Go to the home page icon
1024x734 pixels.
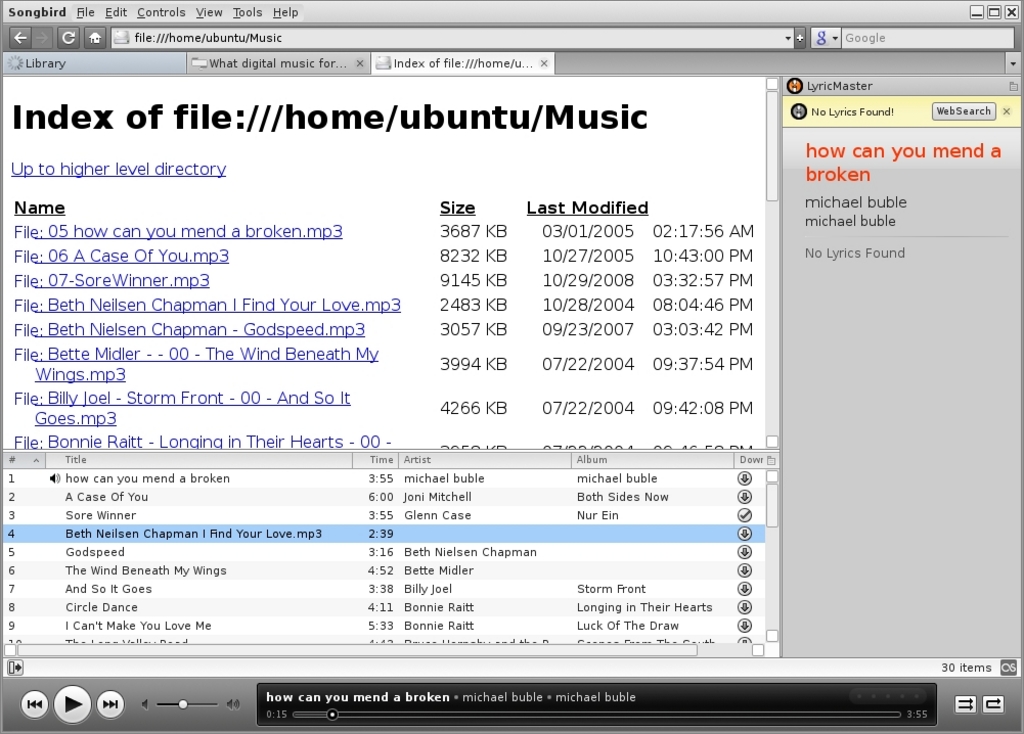tap(95, 38)
